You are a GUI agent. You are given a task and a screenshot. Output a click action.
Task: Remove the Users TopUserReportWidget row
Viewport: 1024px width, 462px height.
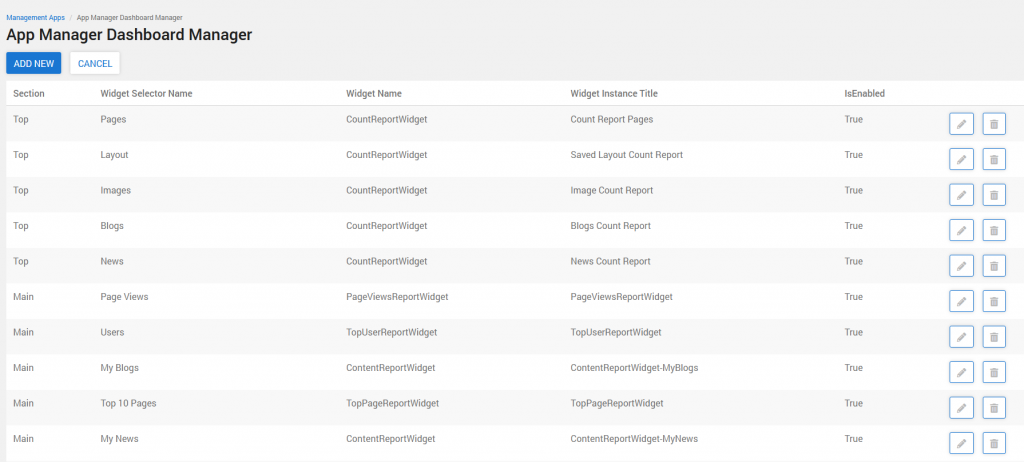994,337
